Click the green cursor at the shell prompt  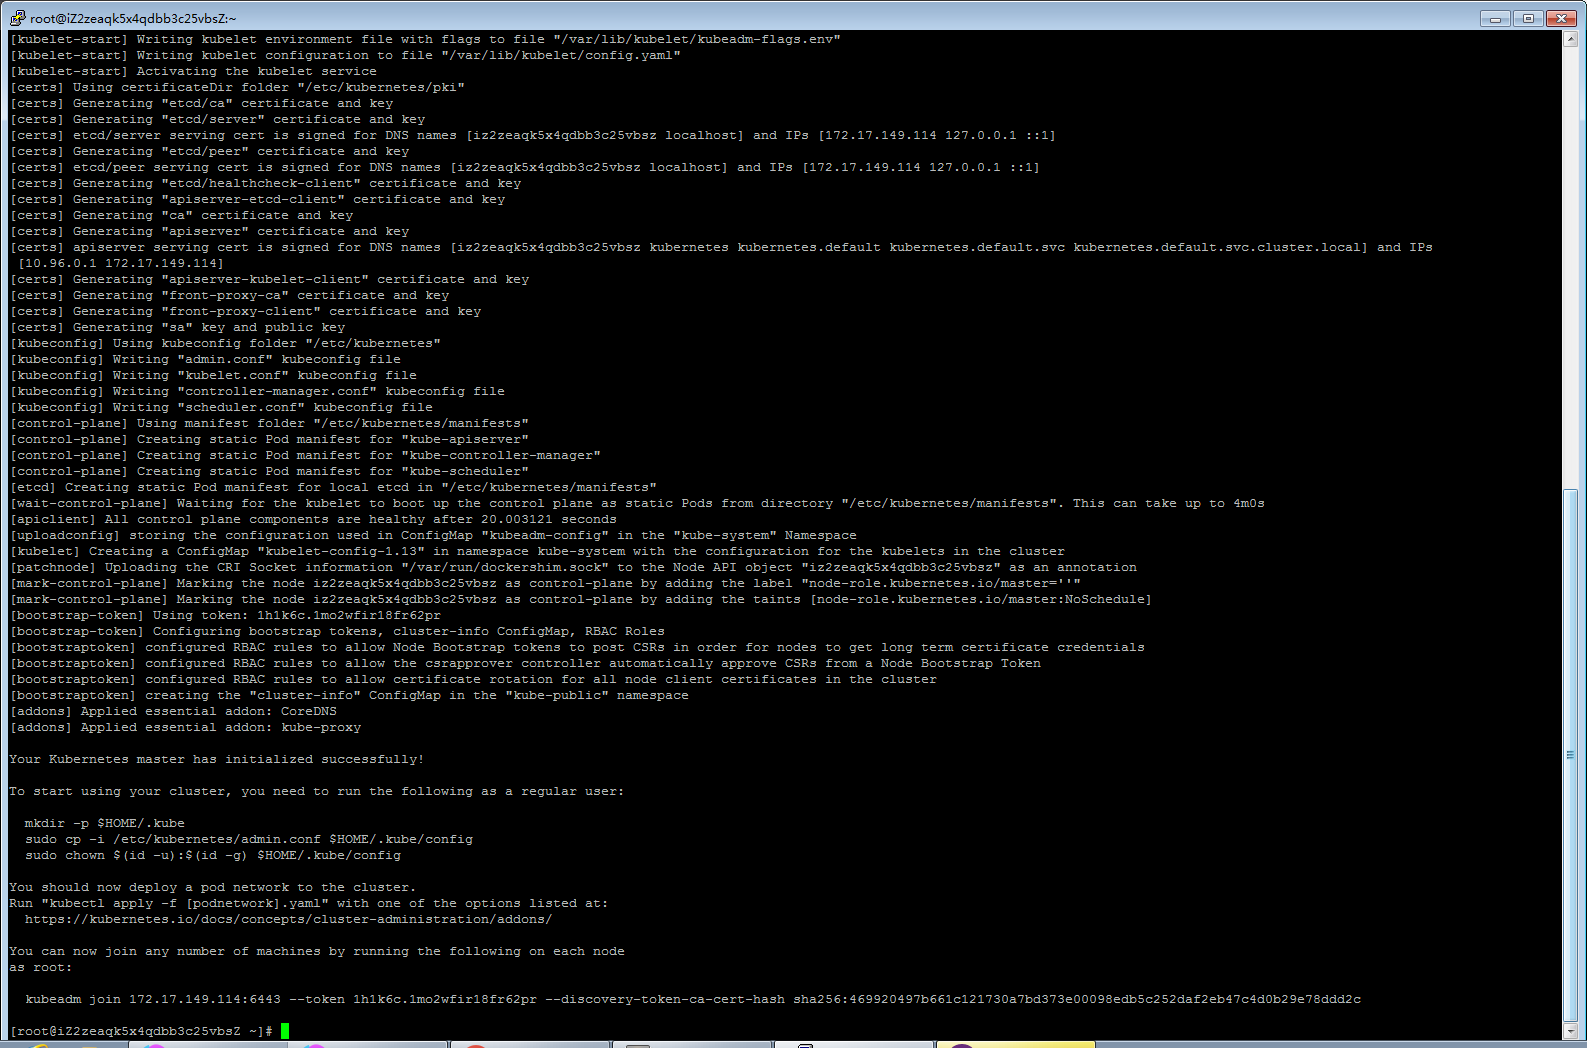pyautogui.click(x=285, y=1031)
